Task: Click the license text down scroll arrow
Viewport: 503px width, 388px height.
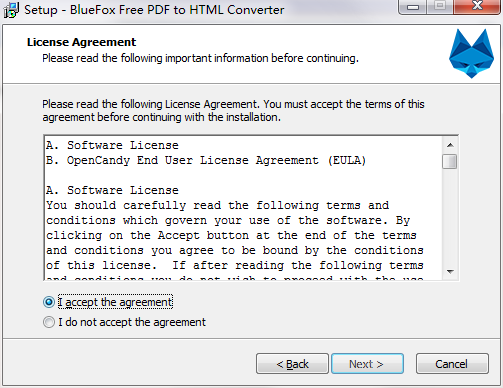Action: tap(450, 272)
